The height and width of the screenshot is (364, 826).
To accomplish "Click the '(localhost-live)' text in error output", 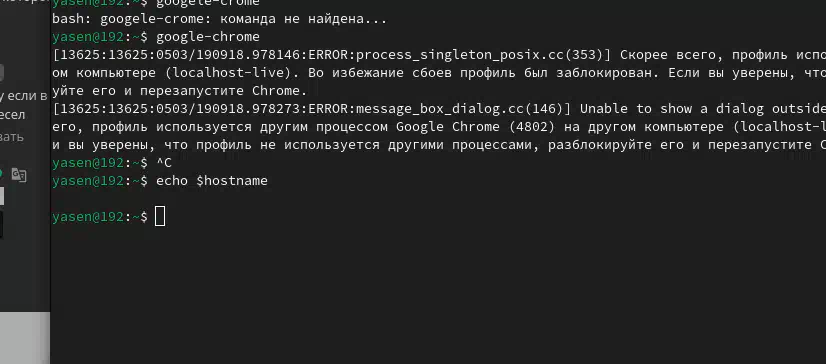I will pos(228,73).
